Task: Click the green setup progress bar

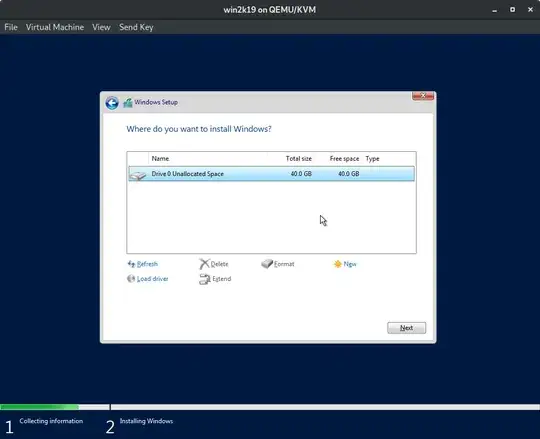Action: click(x=40, y=407)
